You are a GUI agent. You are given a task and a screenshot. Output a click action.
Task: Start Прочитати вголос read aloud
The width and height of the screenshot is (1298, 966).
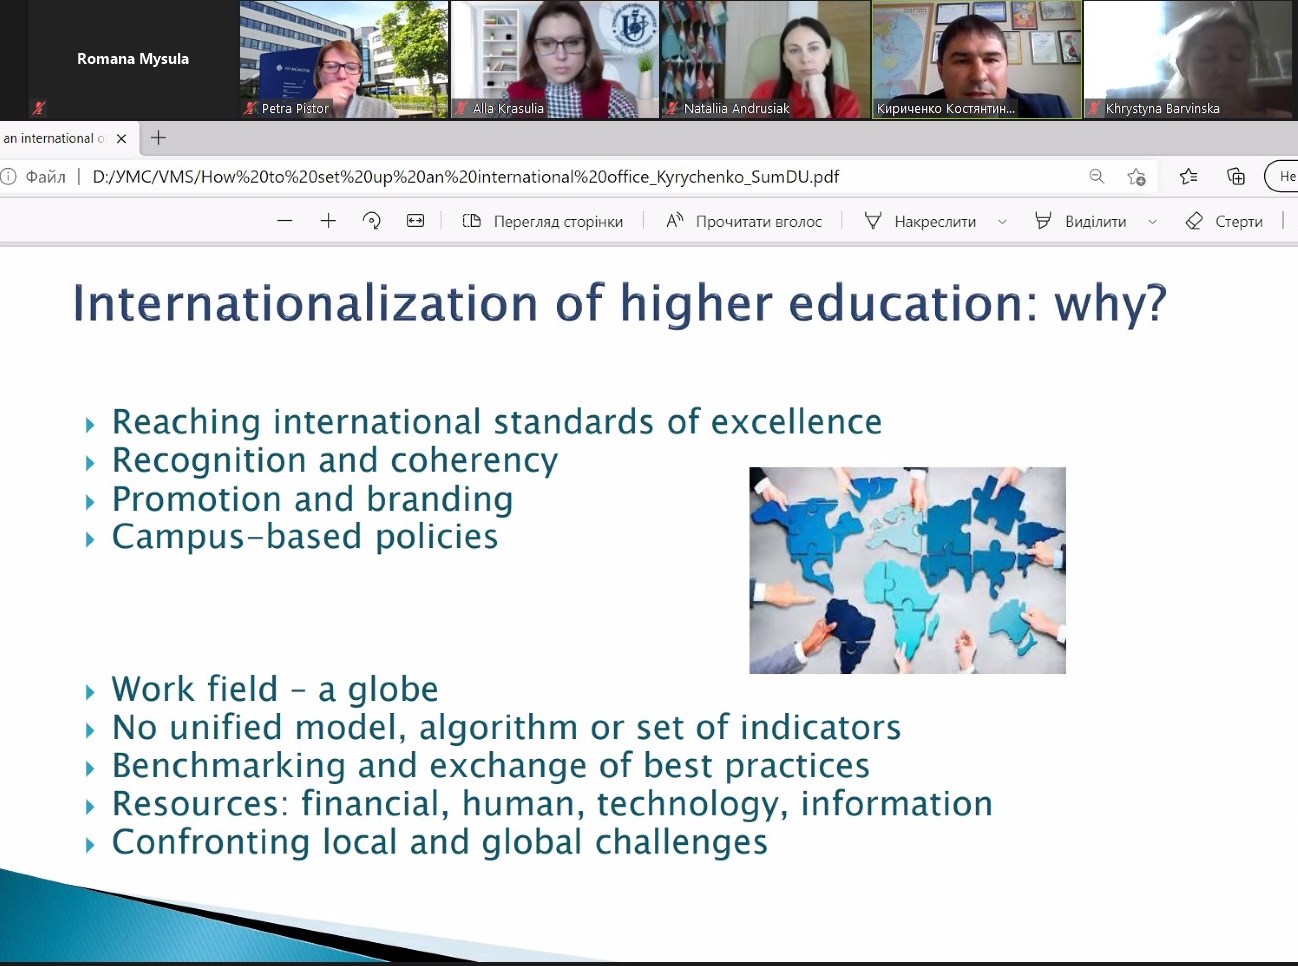(744, 221)
